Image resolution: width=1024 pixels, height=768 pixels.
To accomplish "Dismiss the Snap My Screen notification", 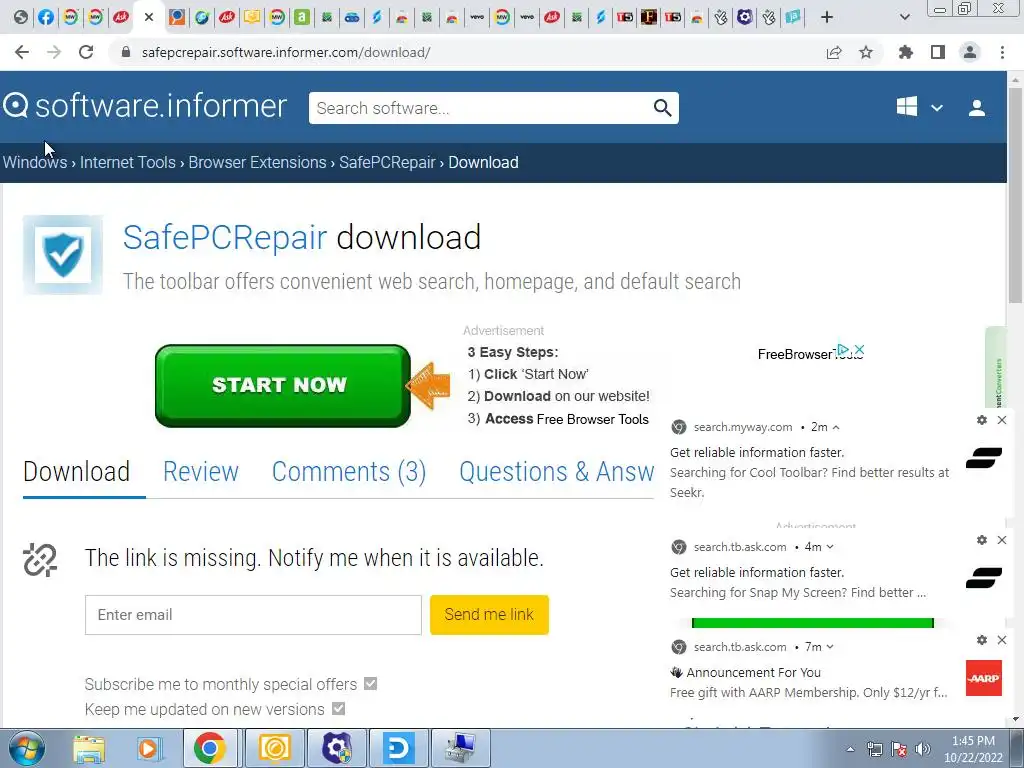I will (1002, 540).
